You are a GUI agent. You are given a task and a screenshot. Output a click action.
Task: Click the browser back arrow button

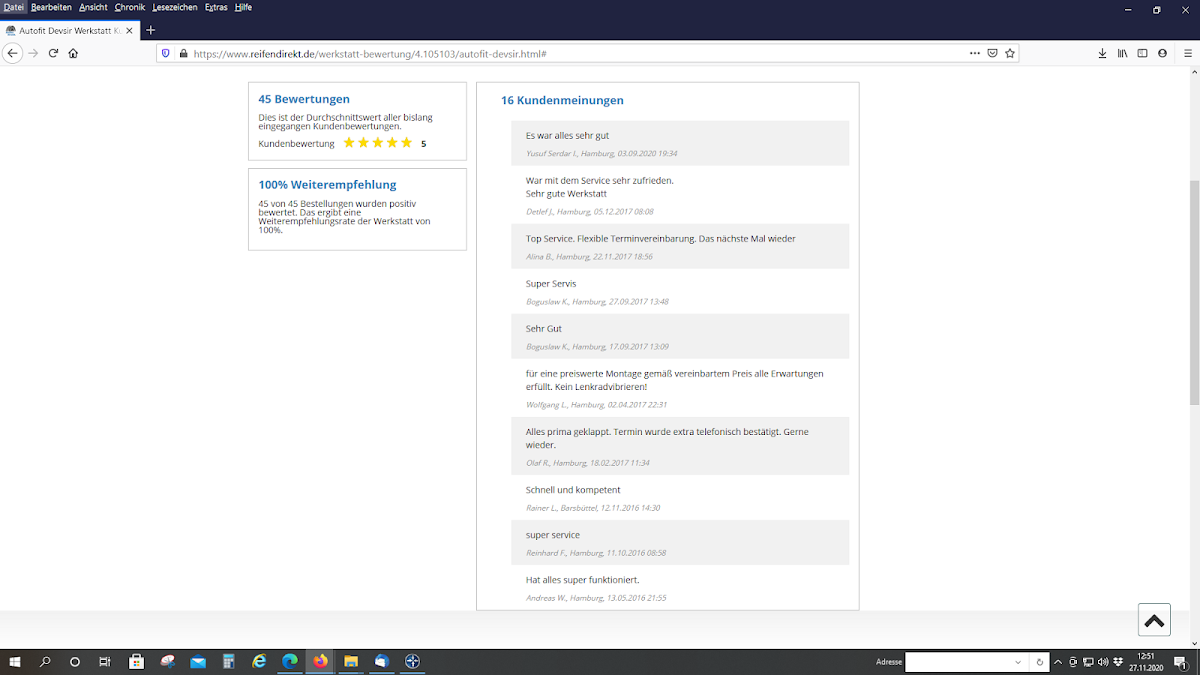[13, 53]
